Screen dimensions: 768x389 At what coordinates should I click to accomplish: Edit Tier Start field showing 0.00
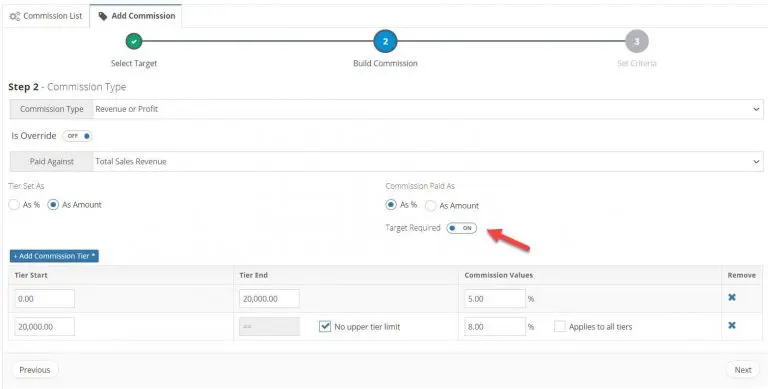tap(45, 298)
